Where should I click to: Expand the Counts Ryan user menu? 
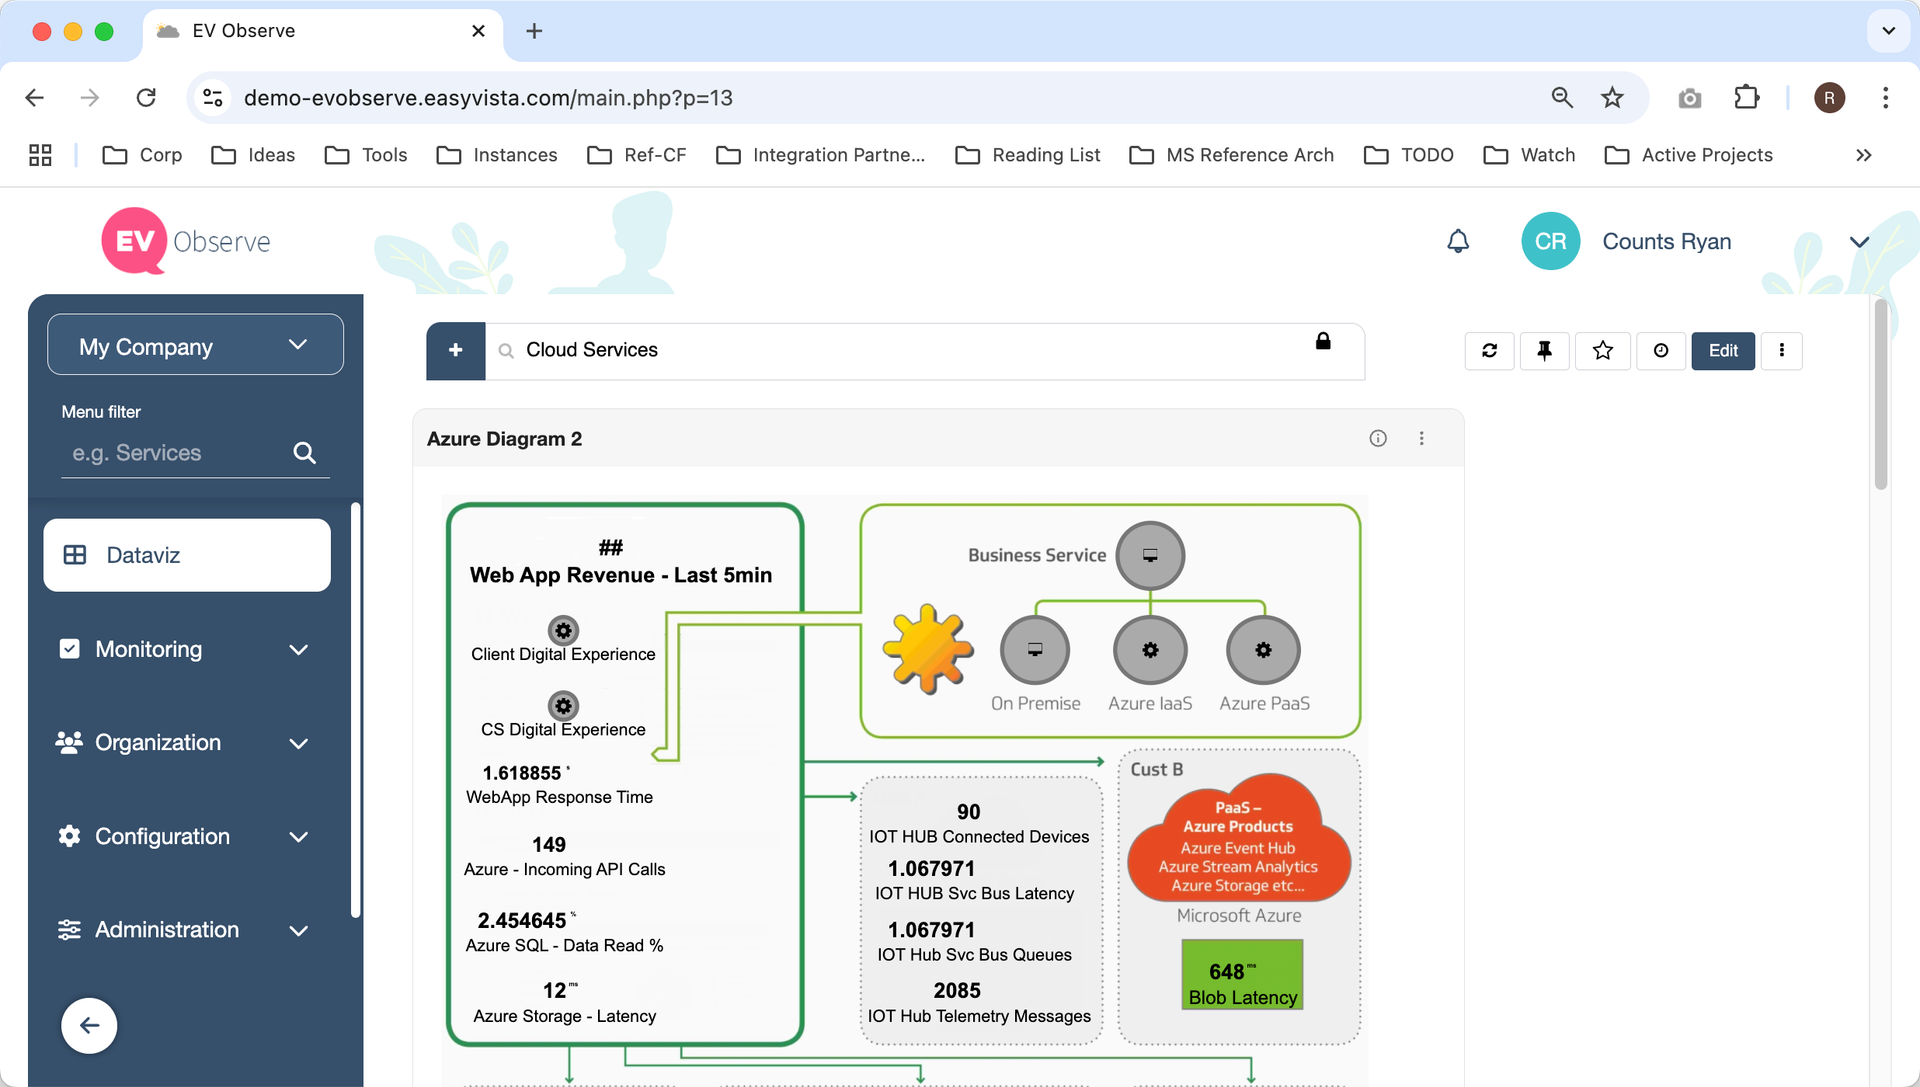1859,242
